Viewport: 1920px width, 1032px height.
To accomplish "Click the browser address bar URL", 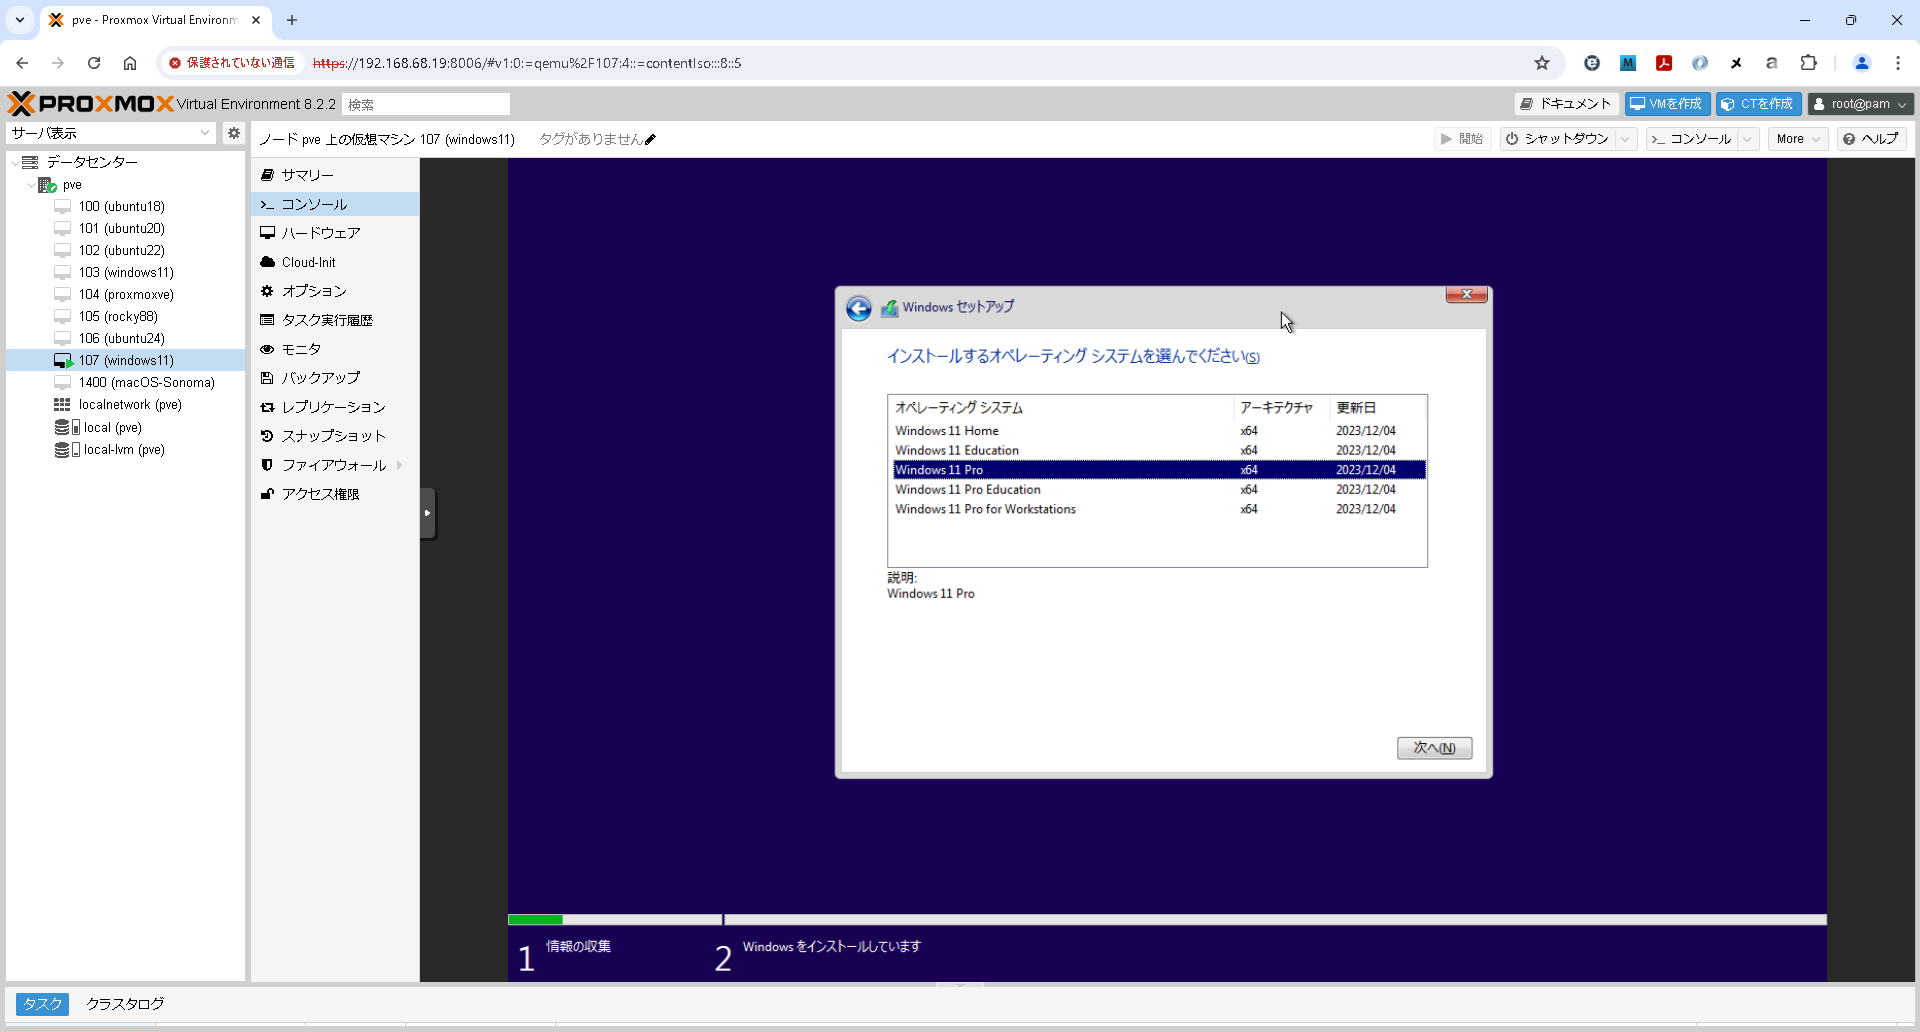I will (527, 63).
